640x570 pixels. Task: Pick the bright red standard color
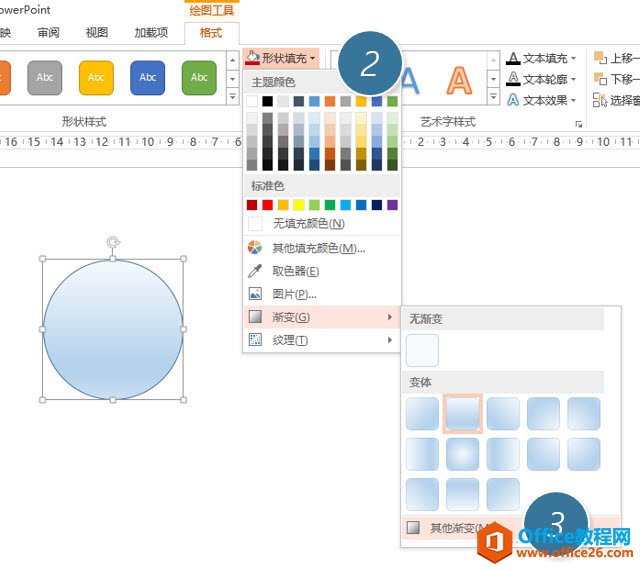pos(267,205)
